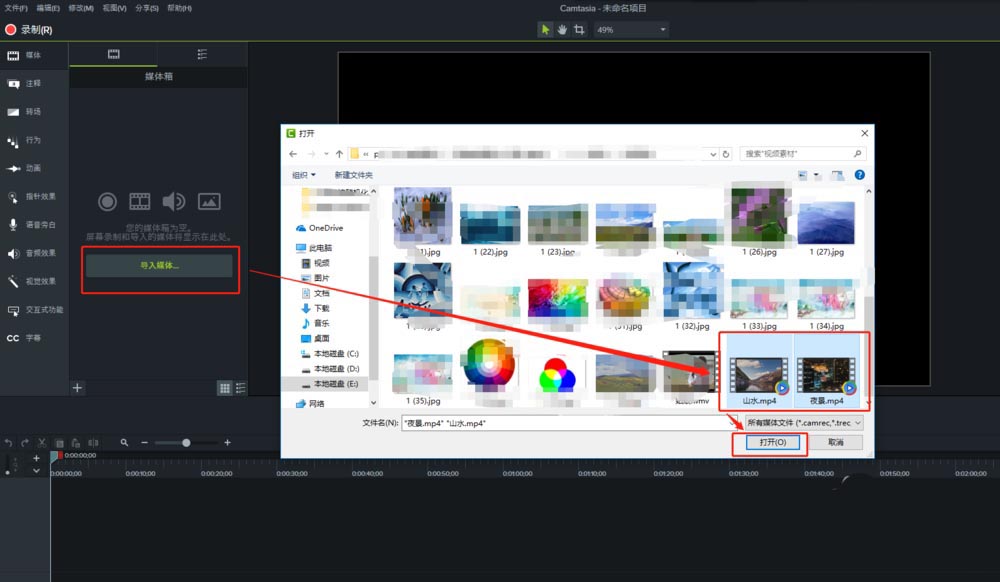1000x582 pixels.
Task: Click the blue help icon in dialog
Action: (860, 175)
